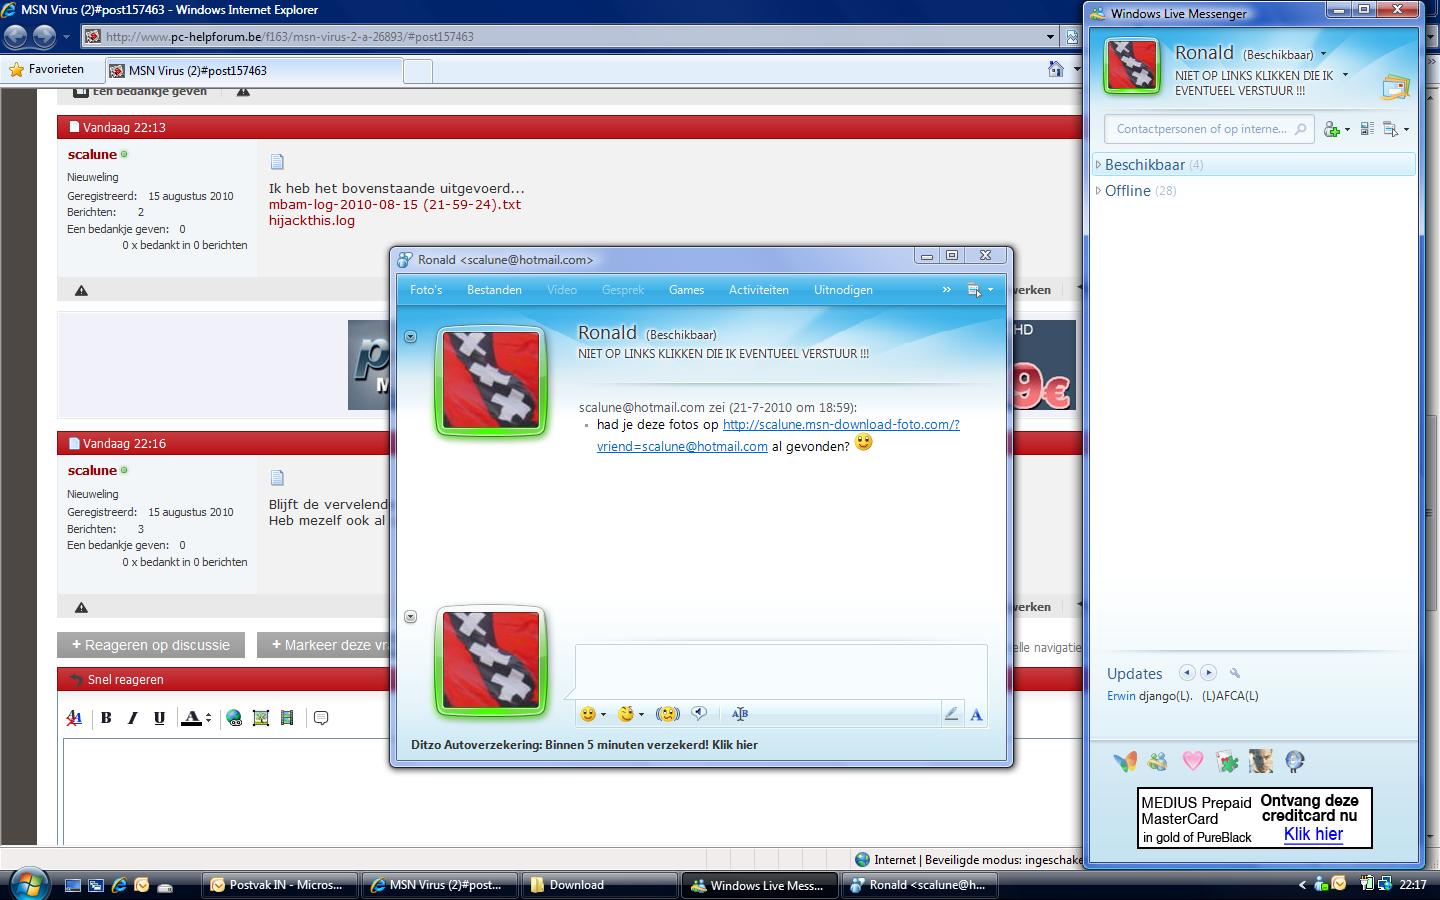1440x900 pixels.
Task: Show more chat toolbar options chevron
Action: pos(946,290)
